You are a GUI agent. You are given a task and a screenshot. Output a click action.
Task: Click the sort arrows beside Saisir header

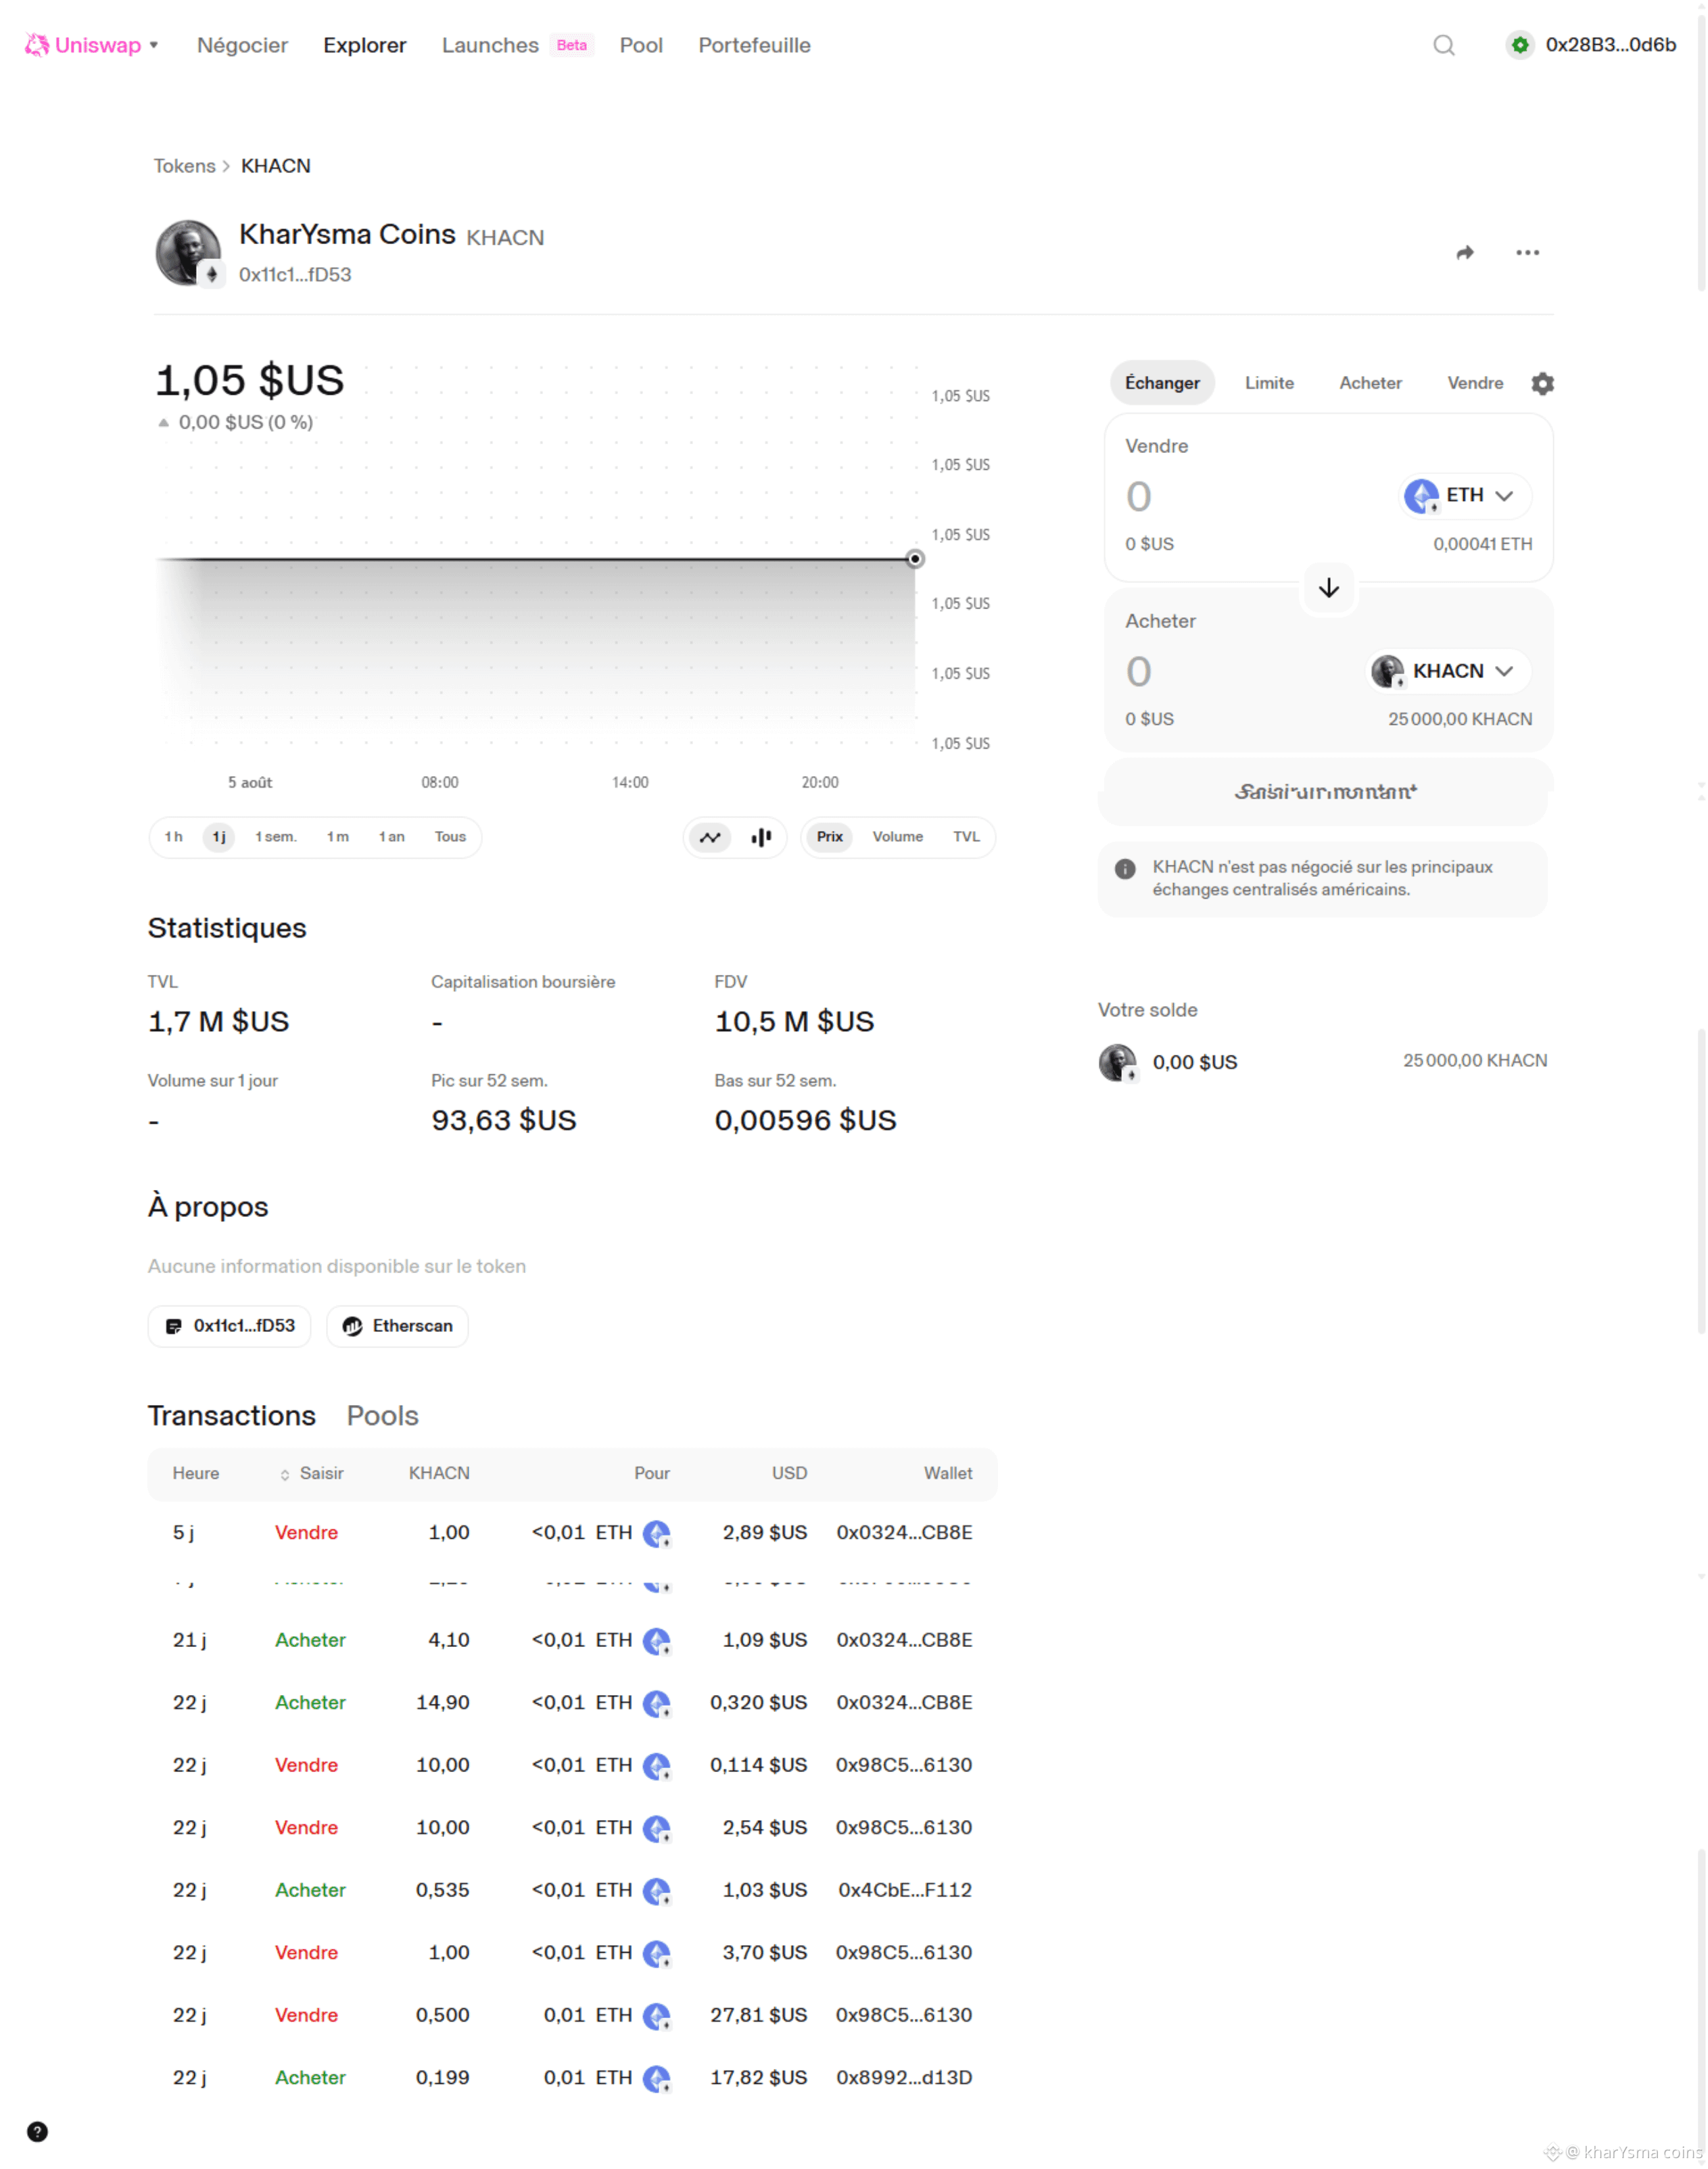(x=285, y=1474)
